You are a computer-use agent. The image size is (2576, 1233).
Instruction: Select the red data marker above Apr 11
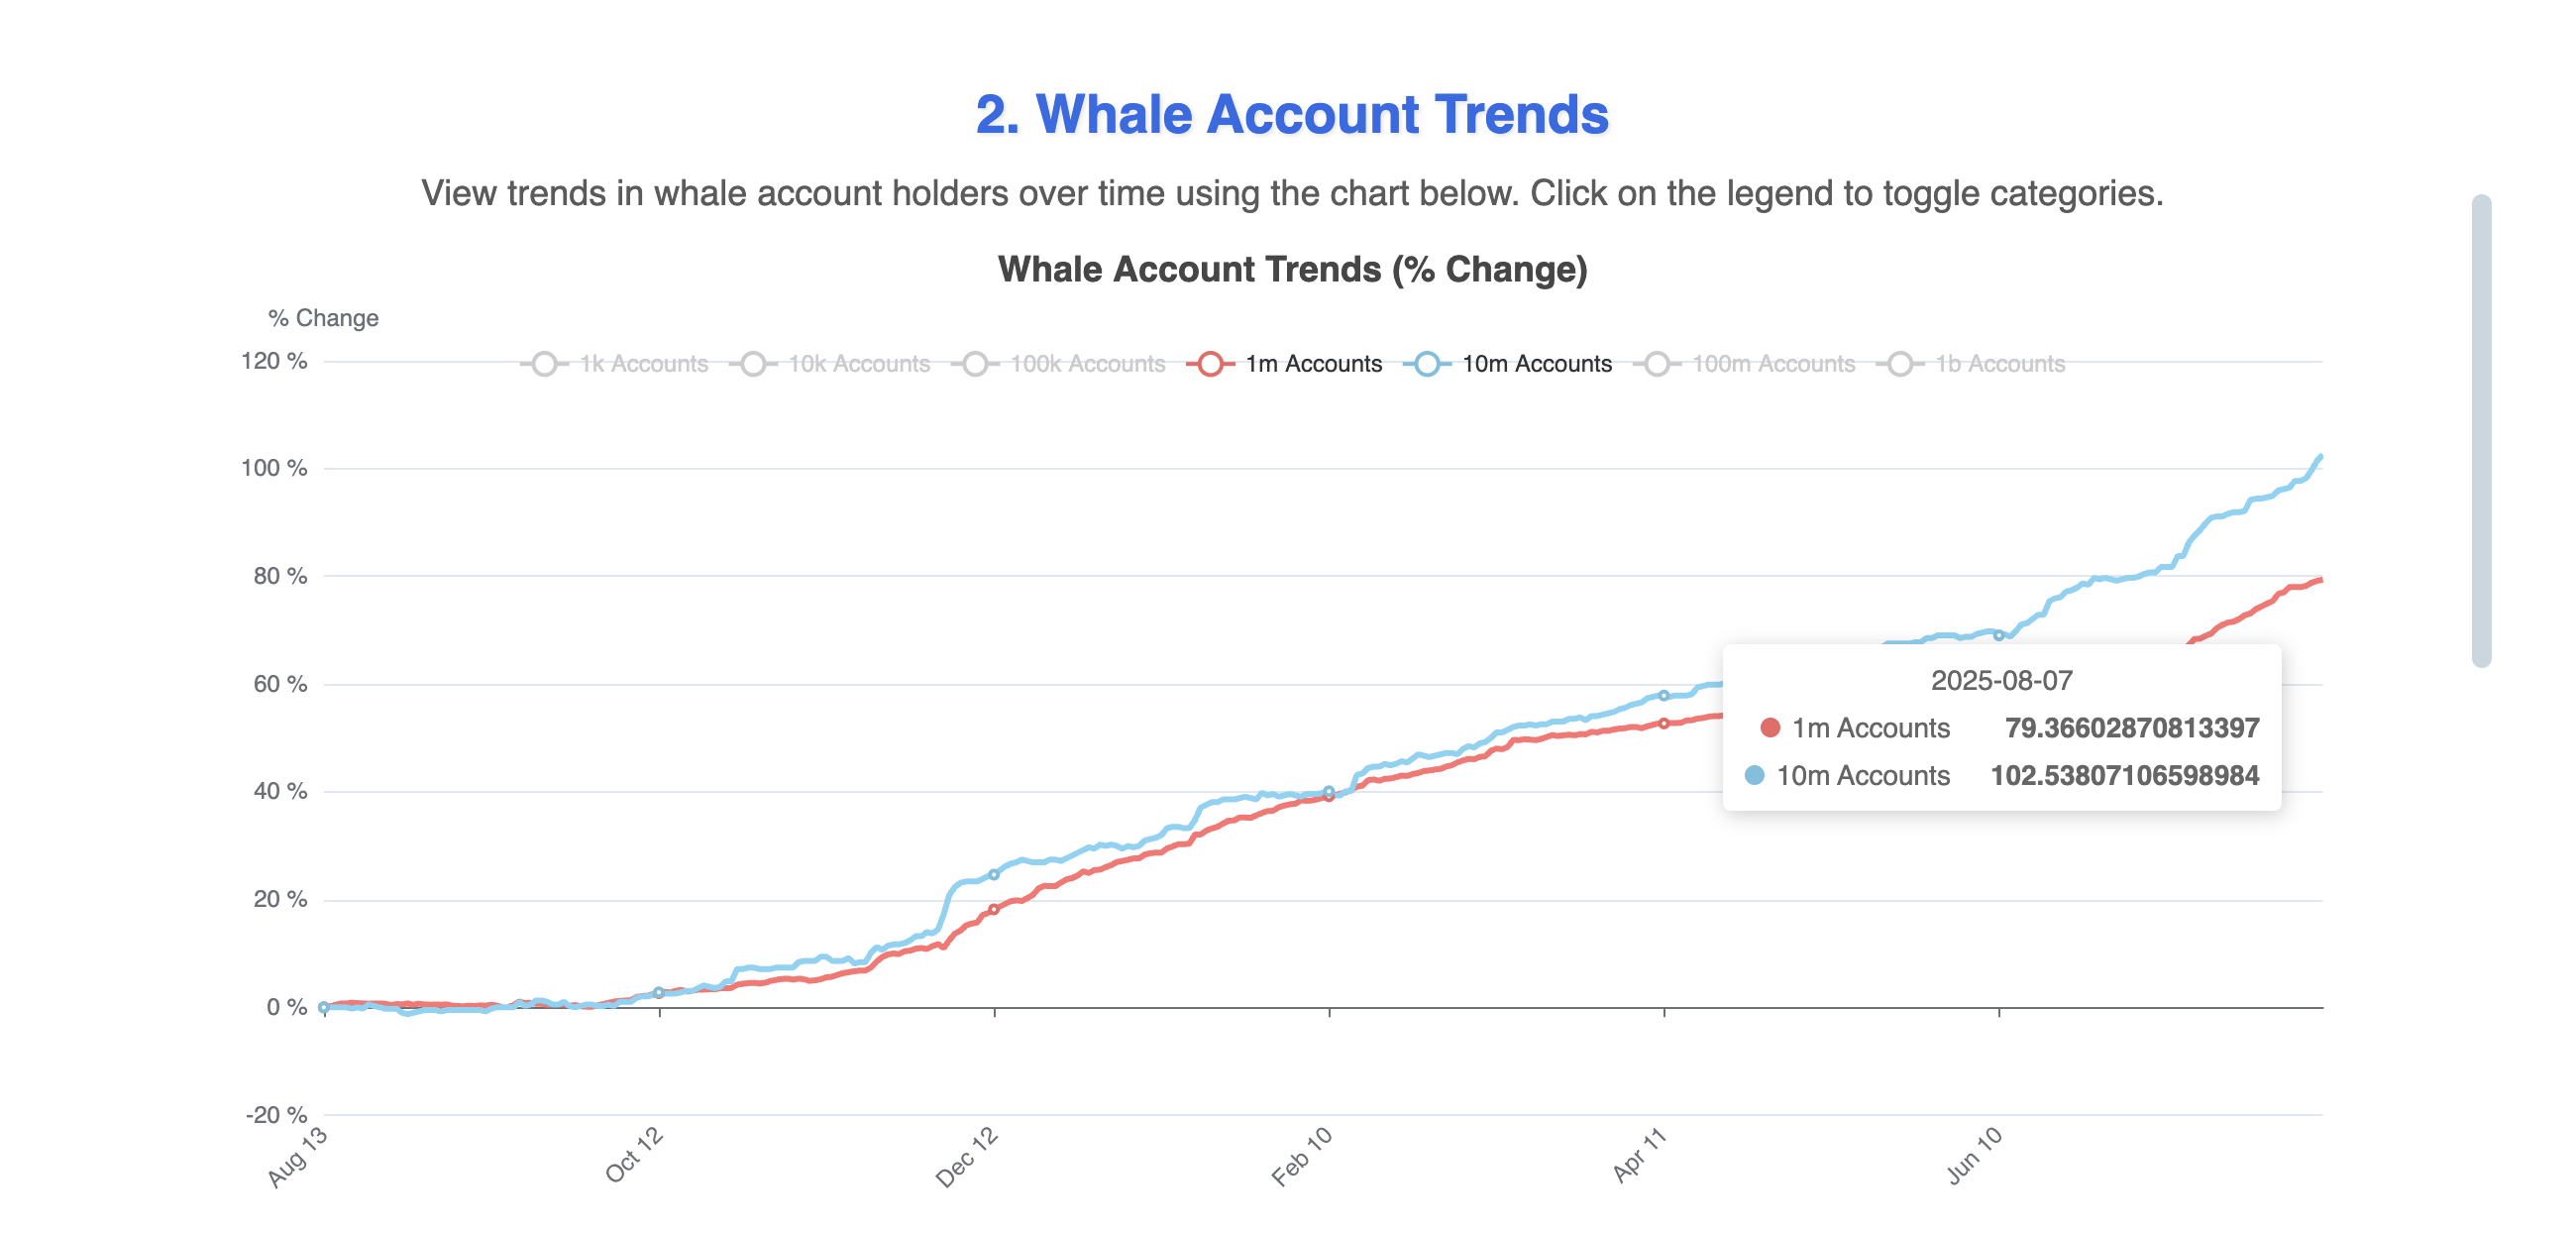click(1664, 724)
